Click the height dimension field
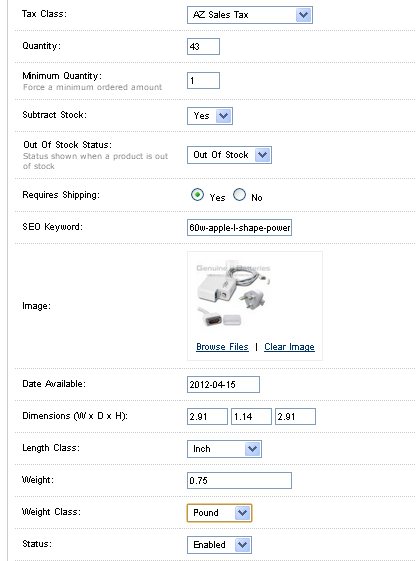The width and height of the screenshot is (418, 561). 295,416
